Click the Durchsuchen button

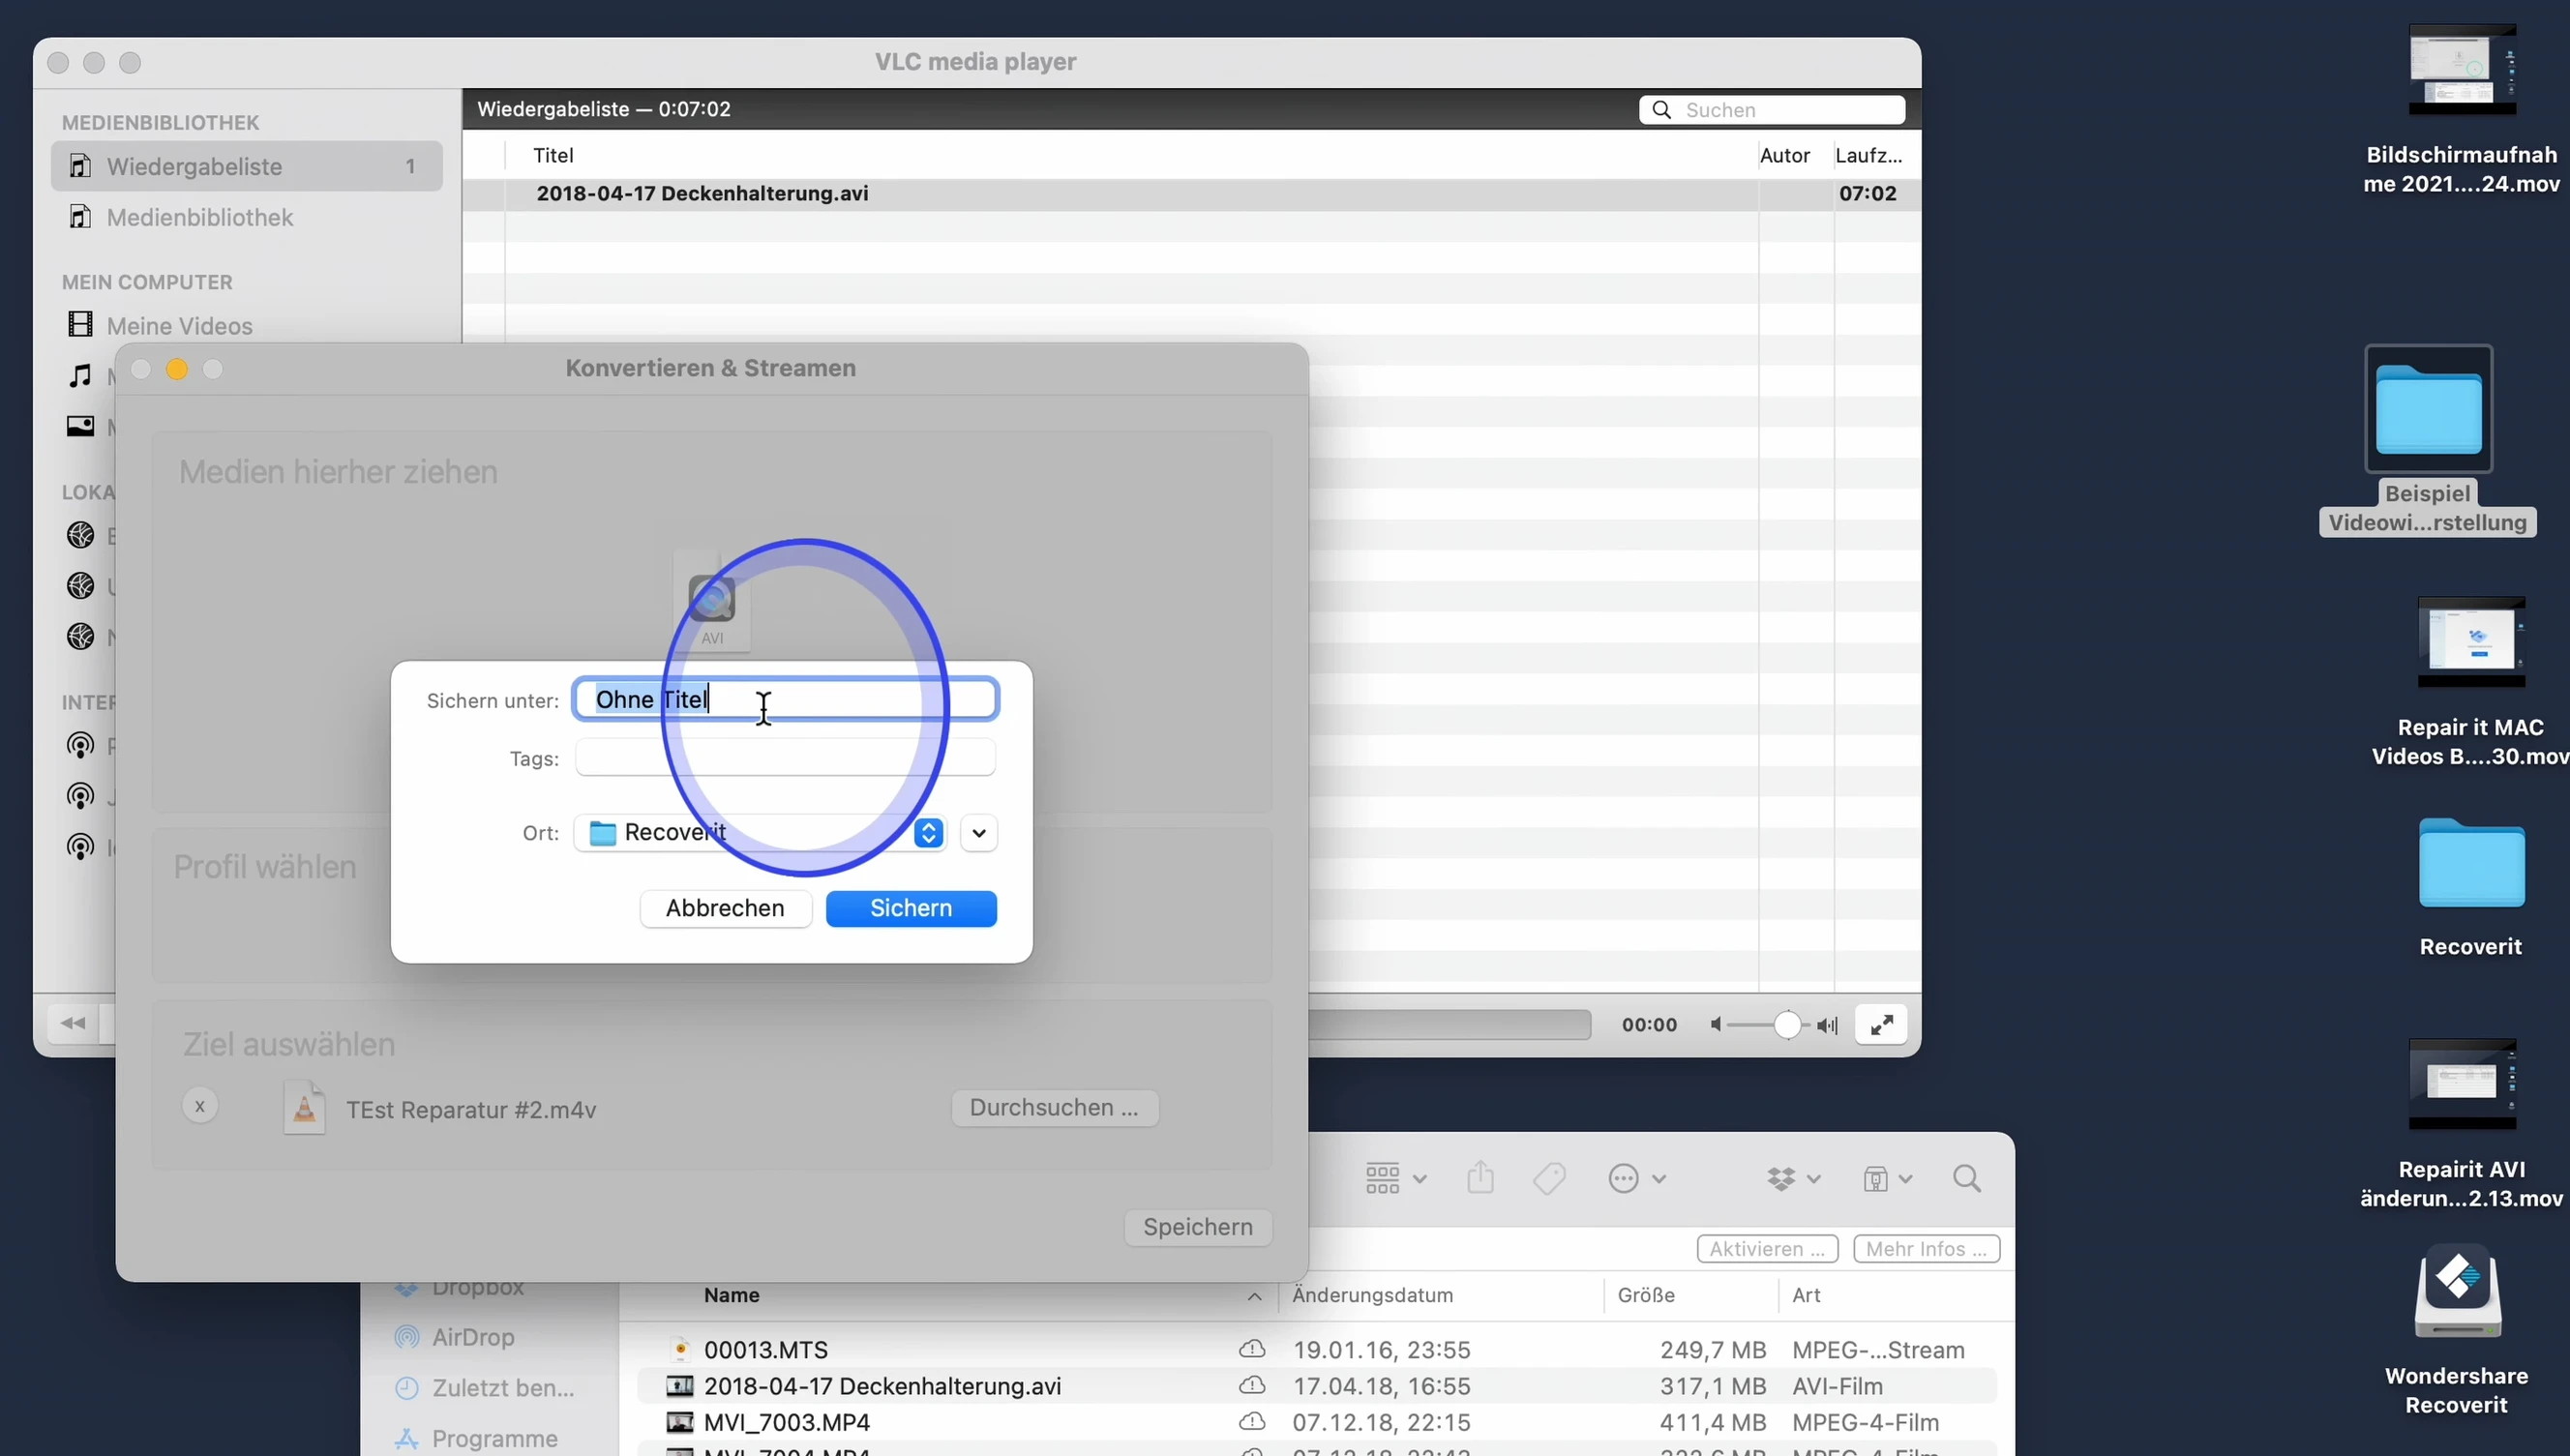coord(1054,1108)
